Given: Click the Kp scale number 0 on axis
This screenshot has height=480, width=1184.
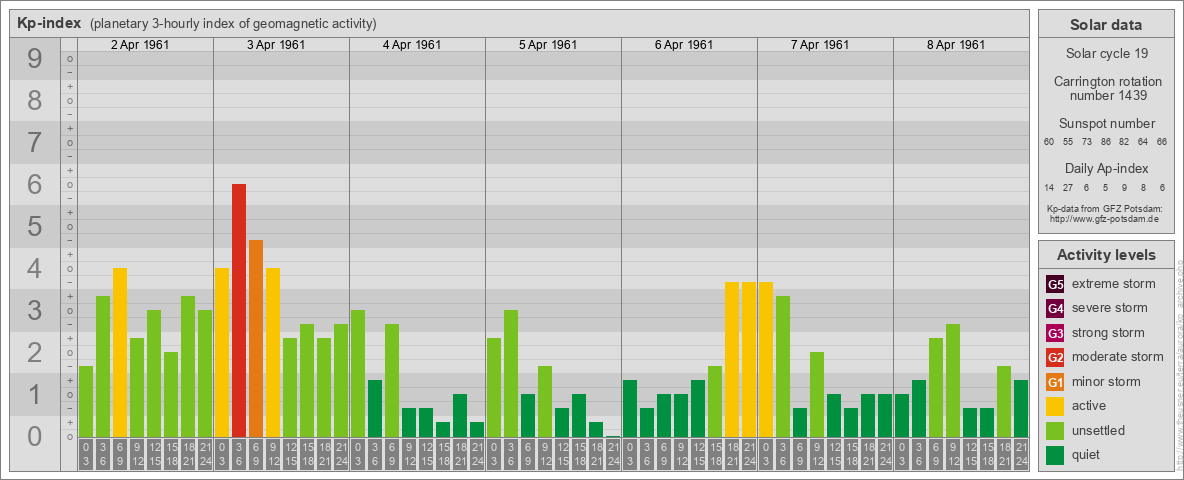Looking at the screenshot, I should pos(35,436).
